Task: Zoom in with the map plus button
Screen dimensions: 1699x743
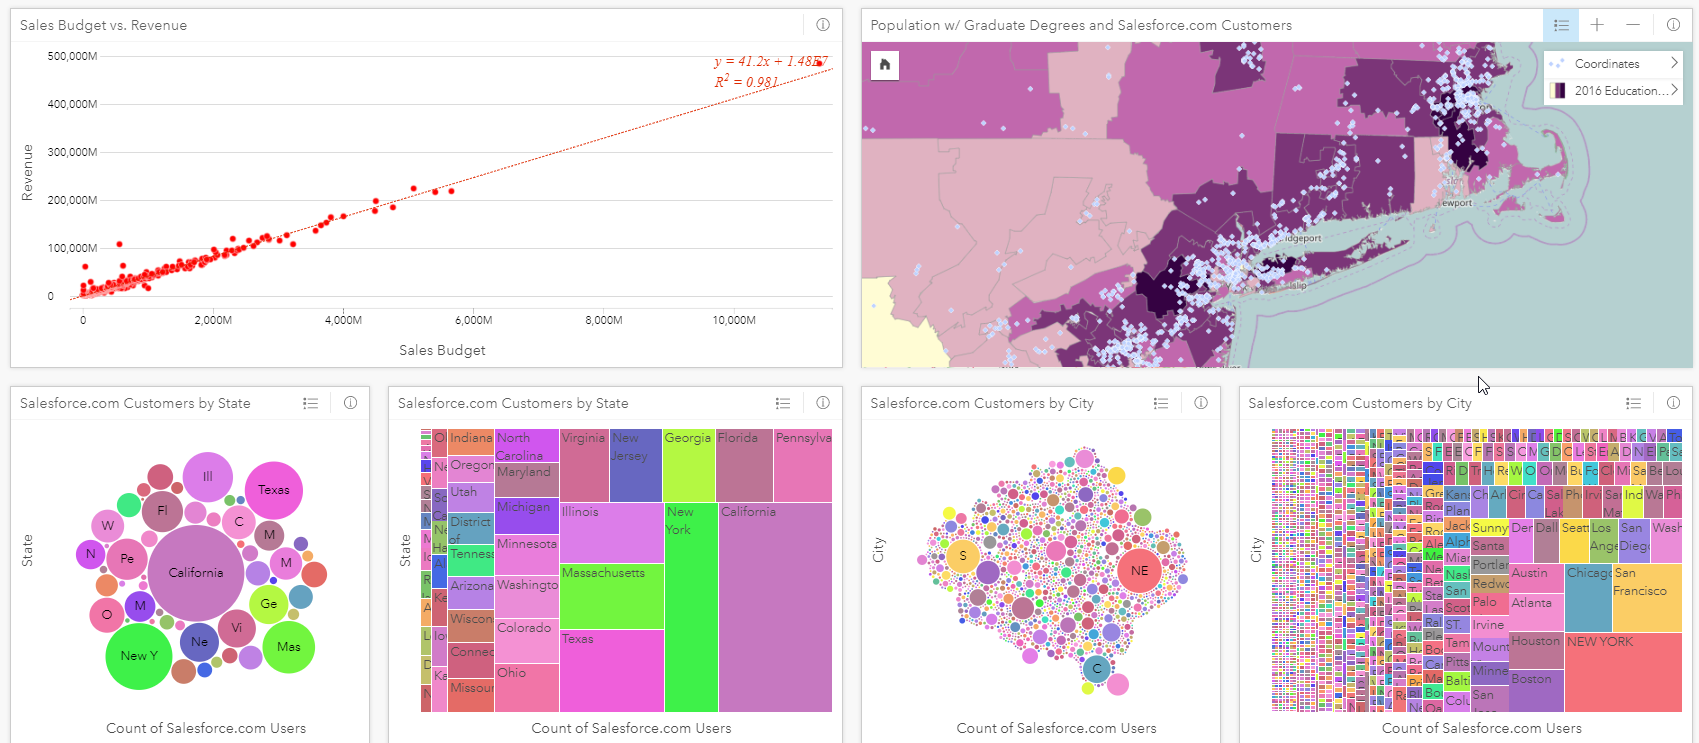Action: point(1597,25)
